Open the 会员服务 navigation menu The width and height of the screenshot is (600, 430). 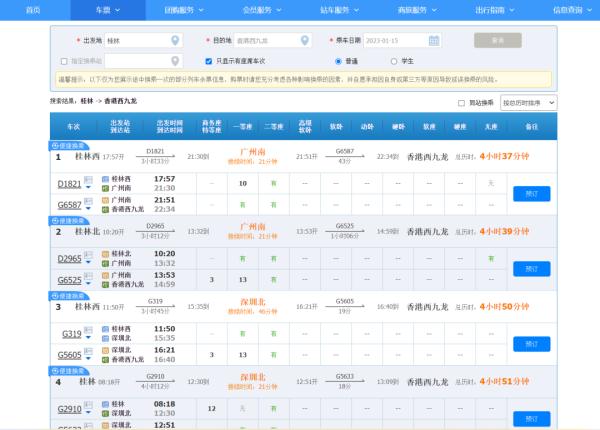coord(262,10)
